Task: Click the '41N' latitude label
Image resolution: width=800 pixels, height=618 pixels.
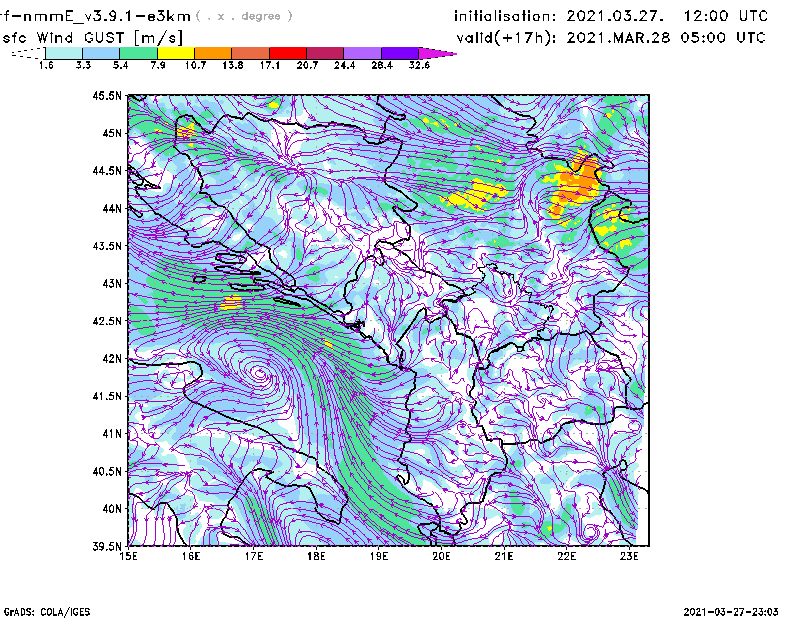Action: pyautogui.click(x=112, y=433)
